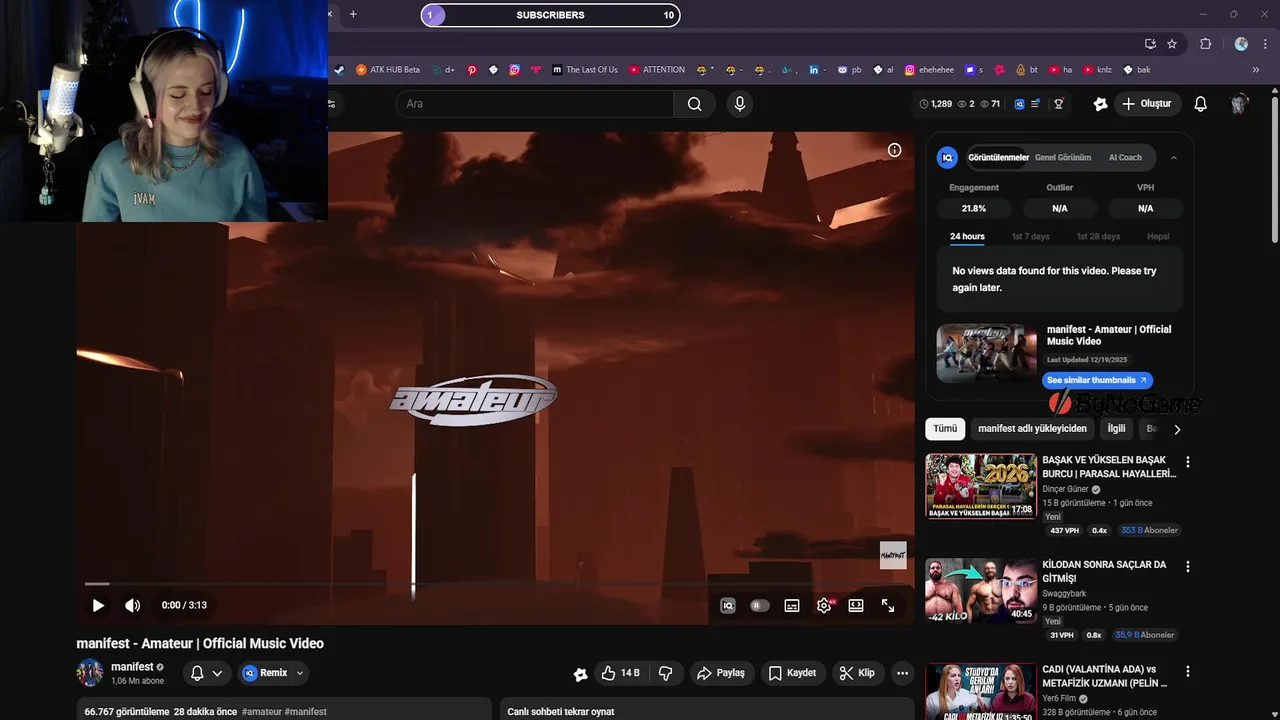Play the Amateur music video

pyautogui.click(x=98, y=605)
